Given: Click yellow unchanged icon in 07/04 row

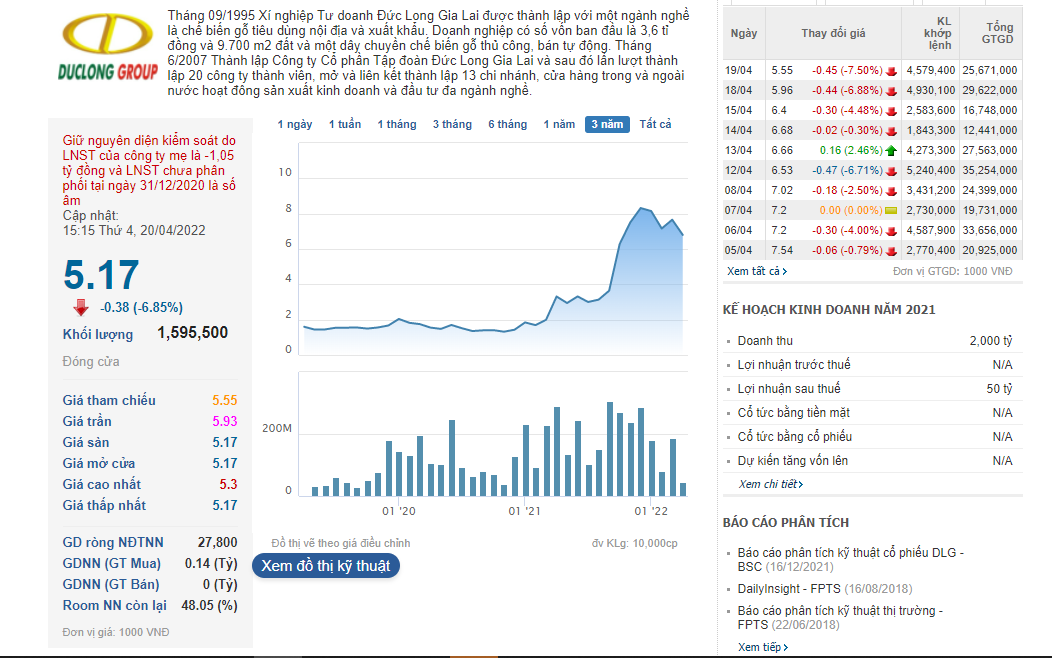Looking at the screenshot, I should 891,211.
